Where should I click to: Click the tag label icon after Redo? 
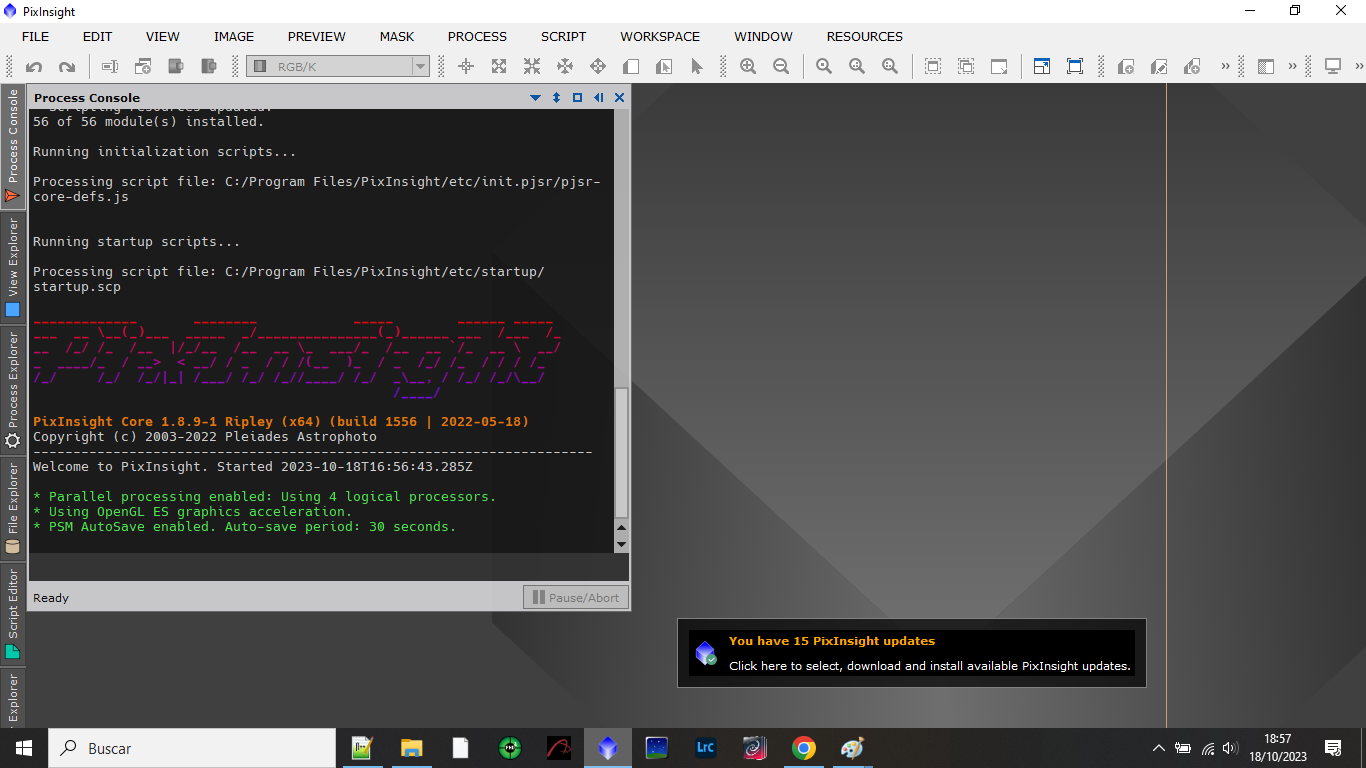110,67
